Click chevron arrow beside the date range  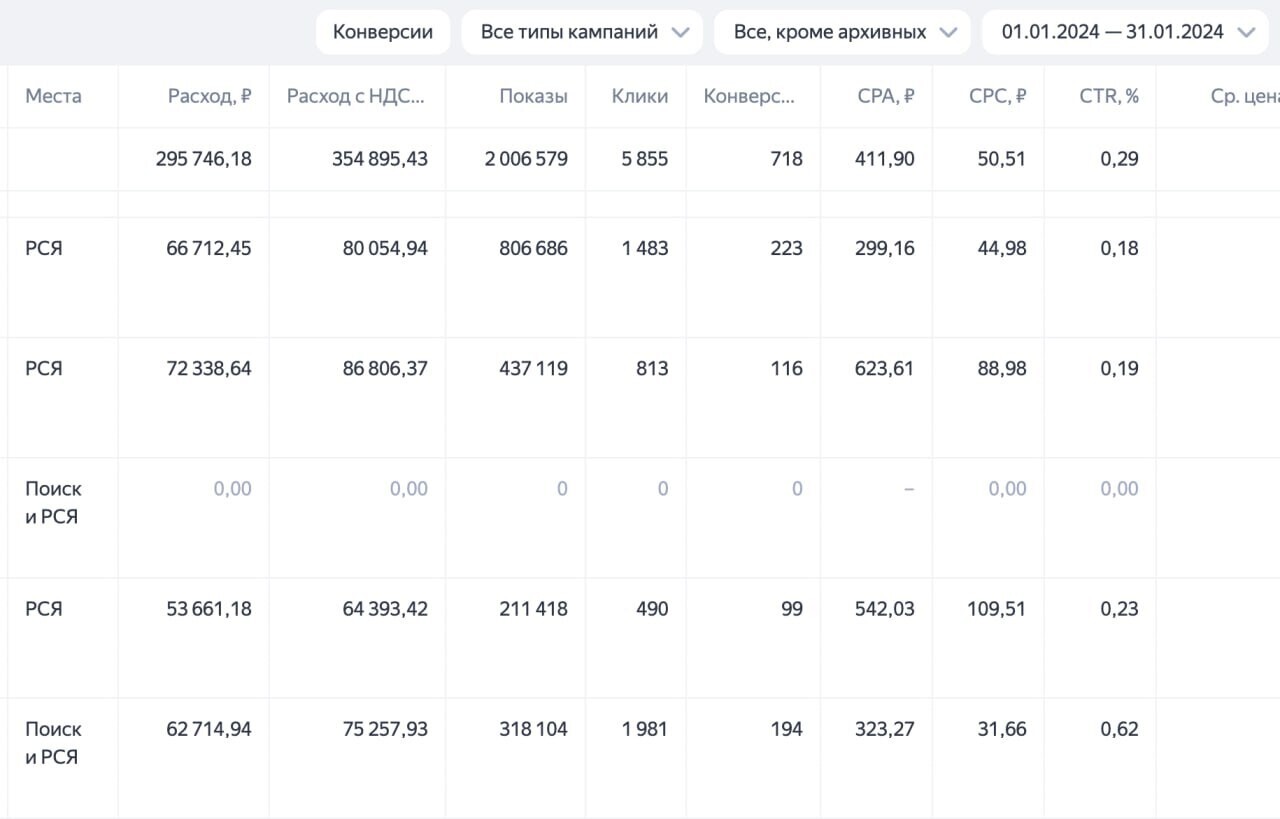(x=1246, y=32)
